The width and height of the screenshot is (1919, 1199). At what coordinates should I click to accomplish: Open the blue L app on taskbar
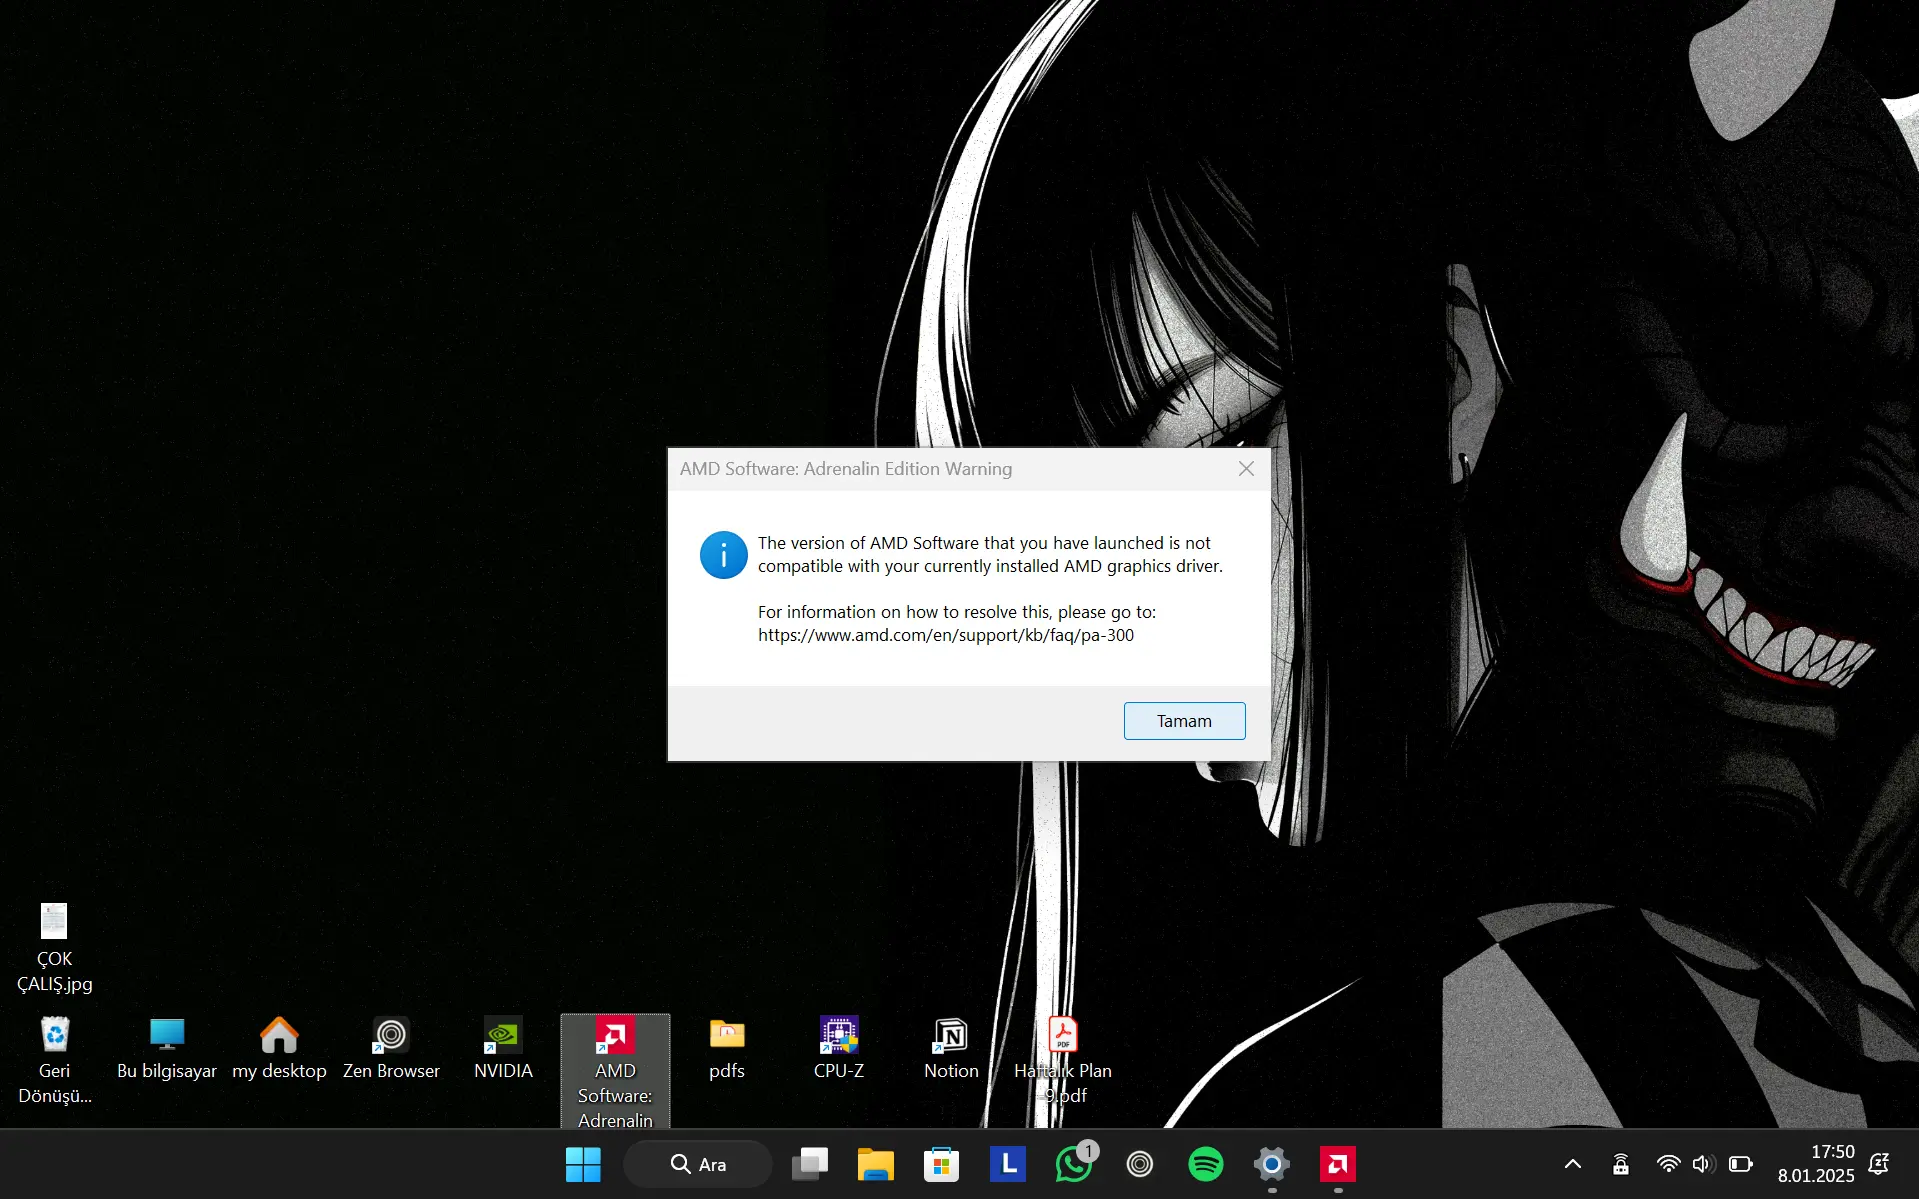1008,1164
